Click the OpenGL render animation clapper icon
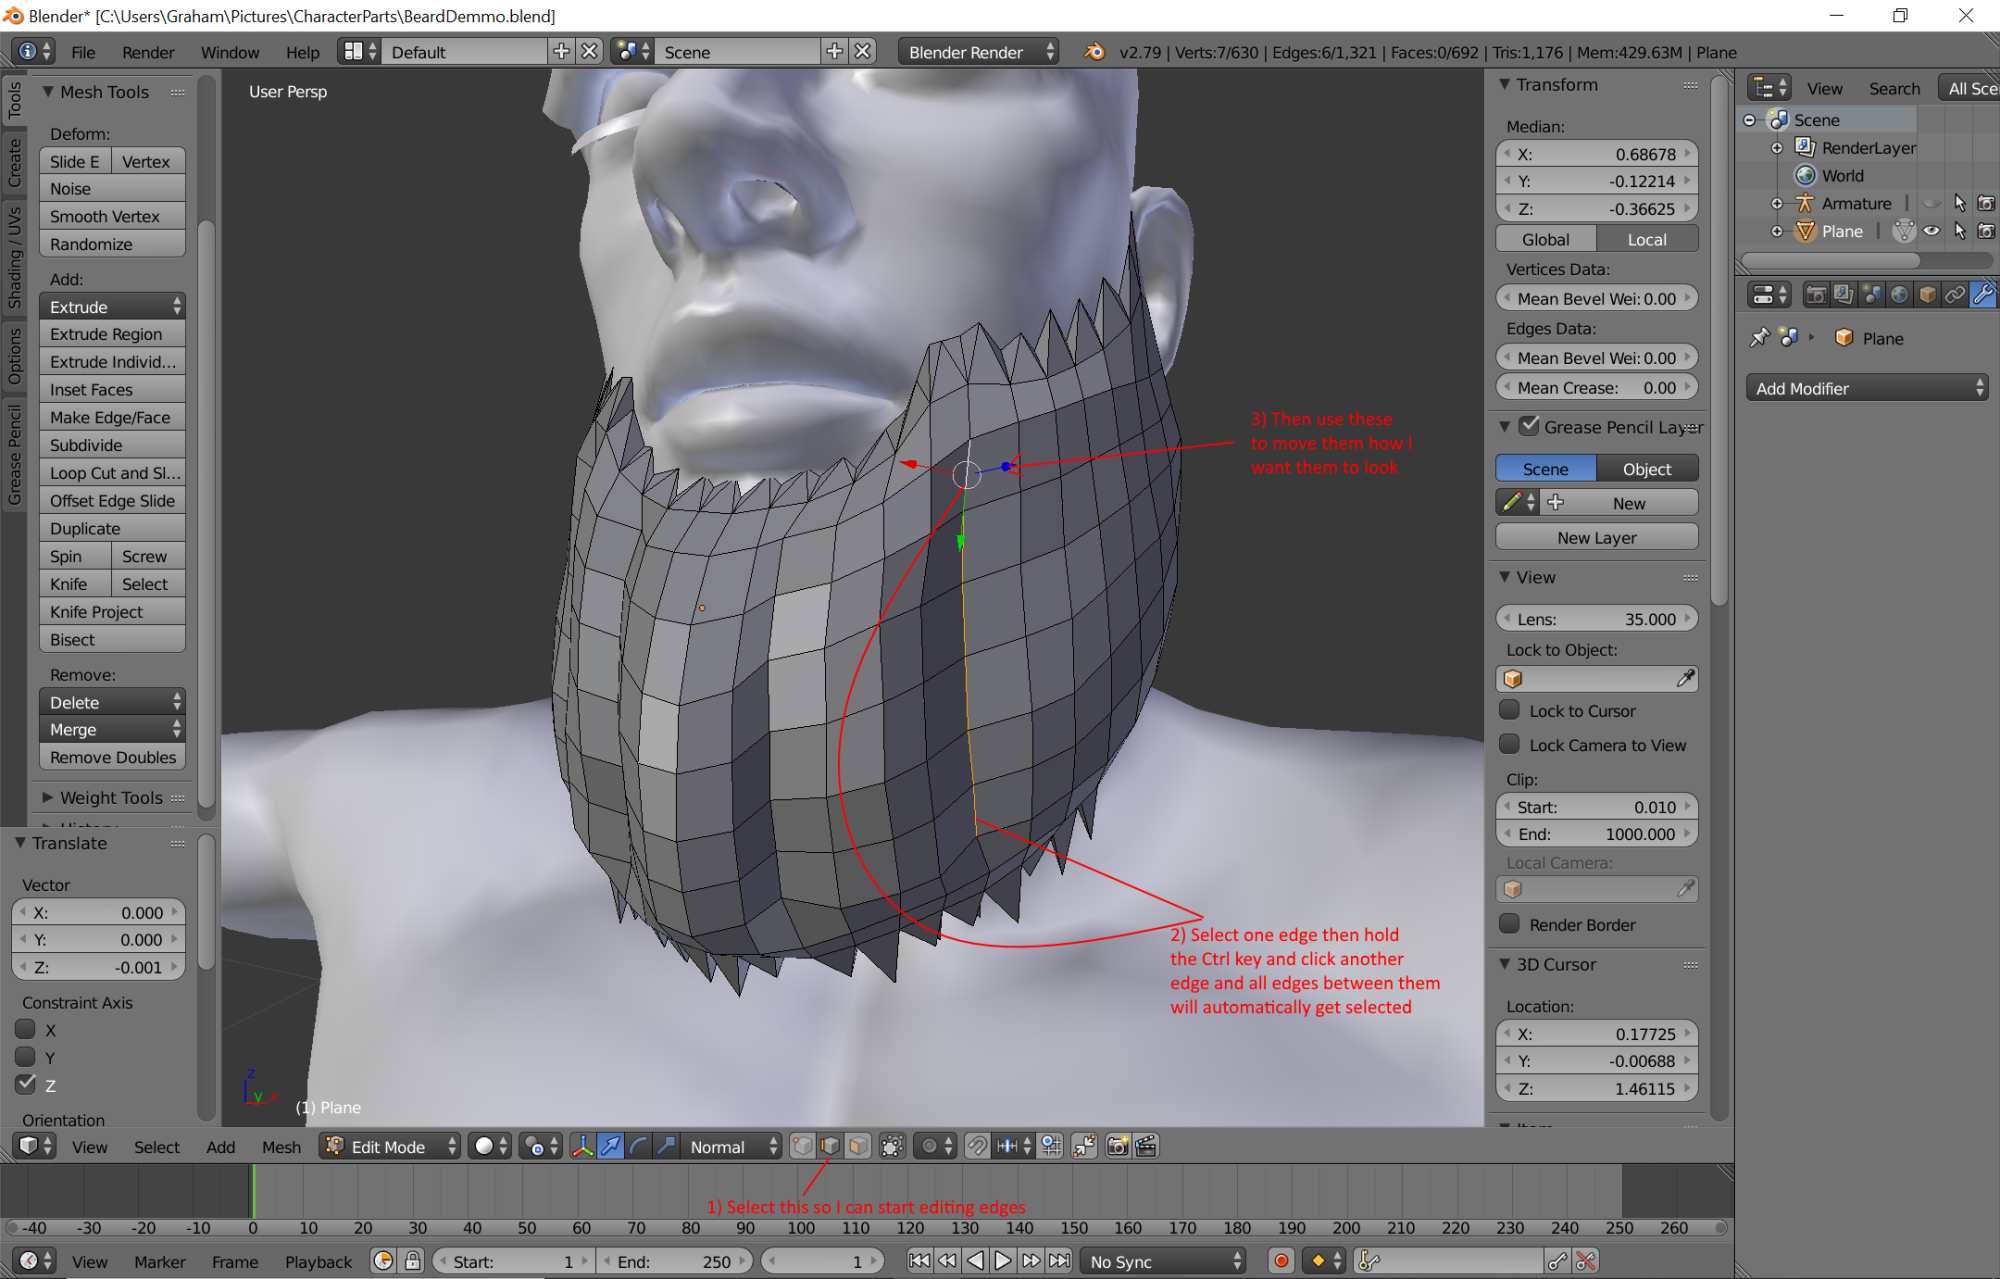The height and width of the screenshot is (1279, 2000). [x=1146, y=1146]
